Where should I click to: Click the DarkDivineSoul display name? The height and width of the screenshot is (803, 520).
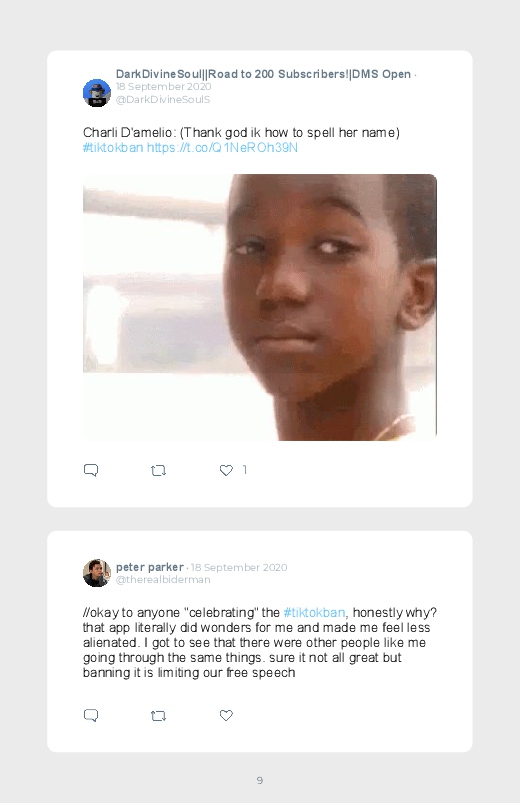coord(263,74)
